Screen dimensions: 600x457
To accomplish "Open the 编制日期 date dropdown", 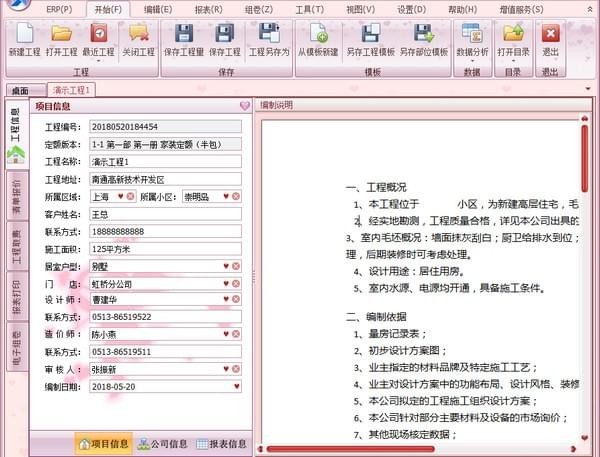I will pyautogui.click(x=236, y=386).
